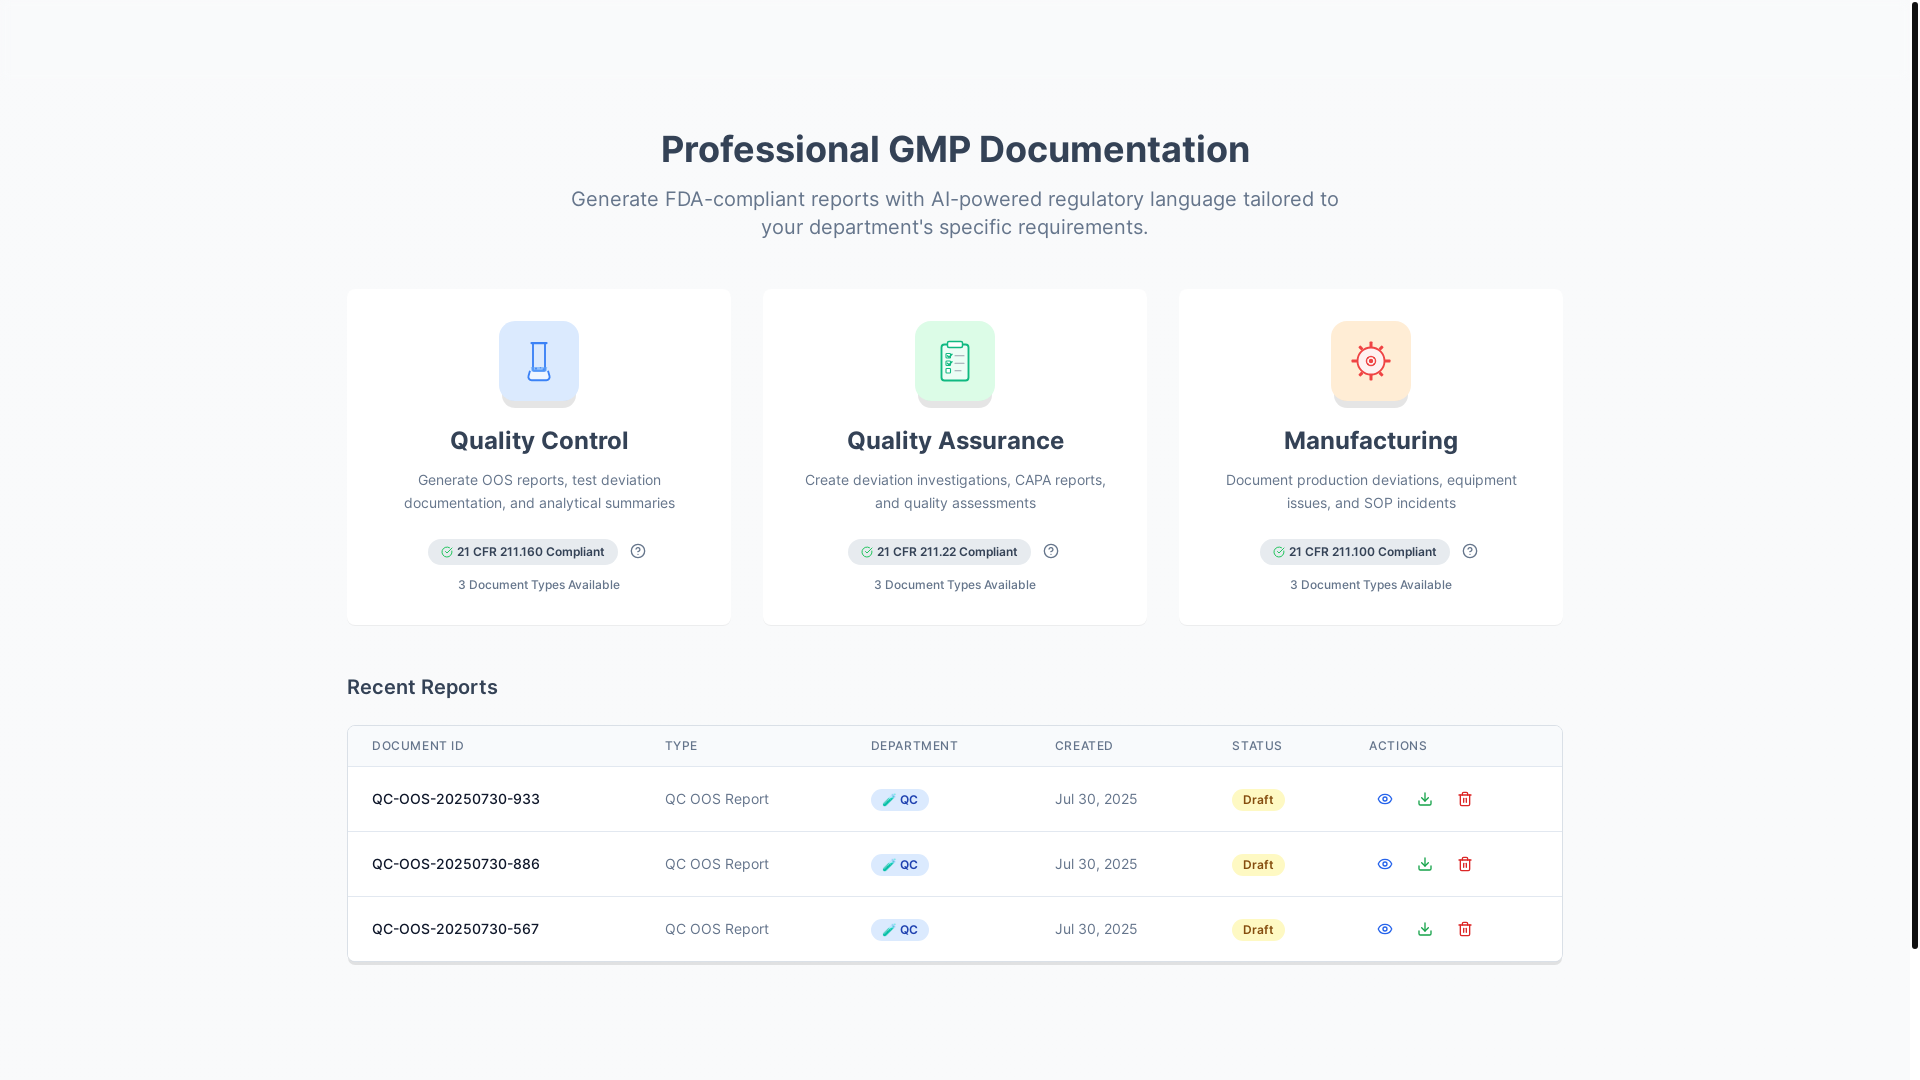This screenshot has width=1920, height=1080.
Task: Click the Recent Reports heading
Action: pos(422,687)
